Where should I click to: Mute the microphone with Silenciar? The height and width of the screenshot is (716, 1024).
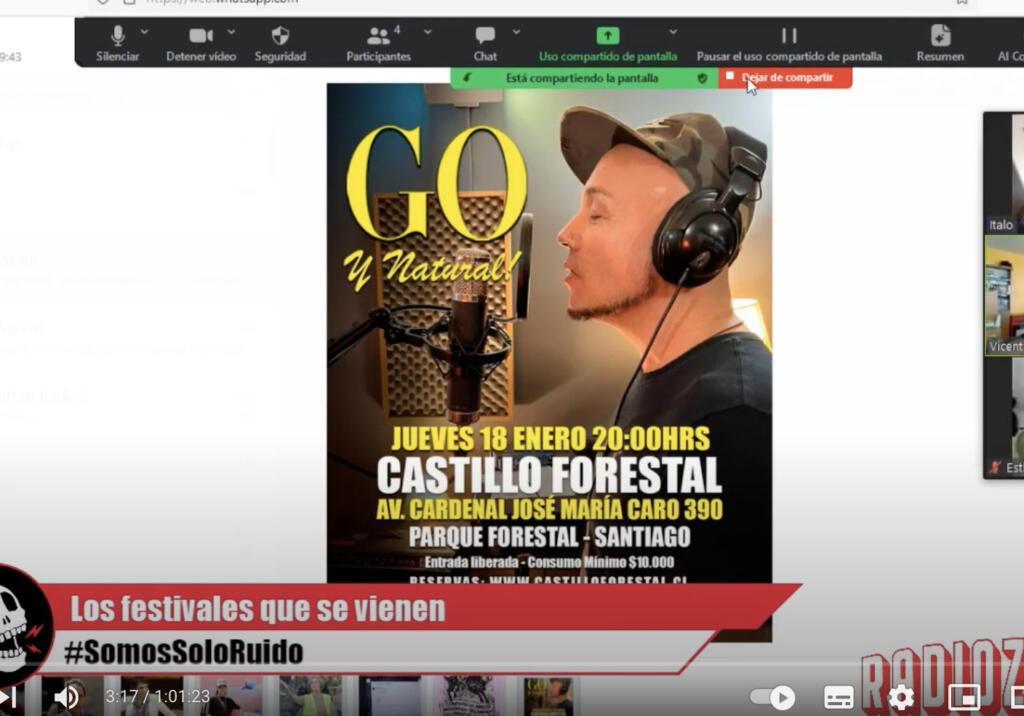click(117, 42)
